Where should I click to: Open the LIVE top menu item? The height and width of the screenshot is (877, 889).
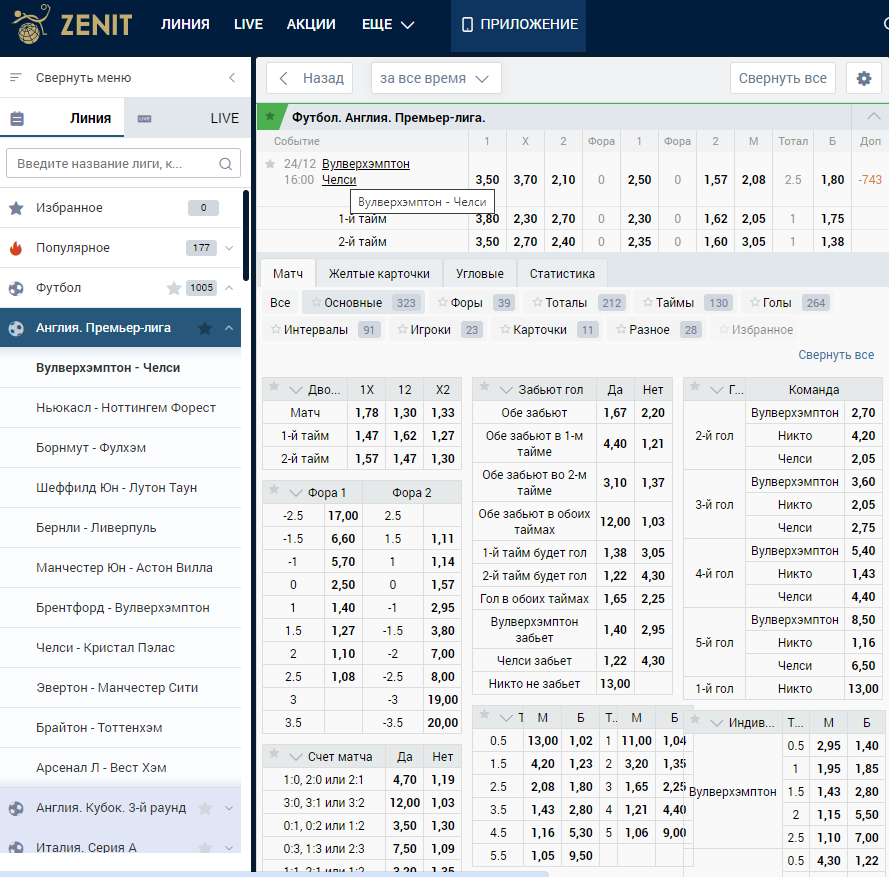coord(248,24)
